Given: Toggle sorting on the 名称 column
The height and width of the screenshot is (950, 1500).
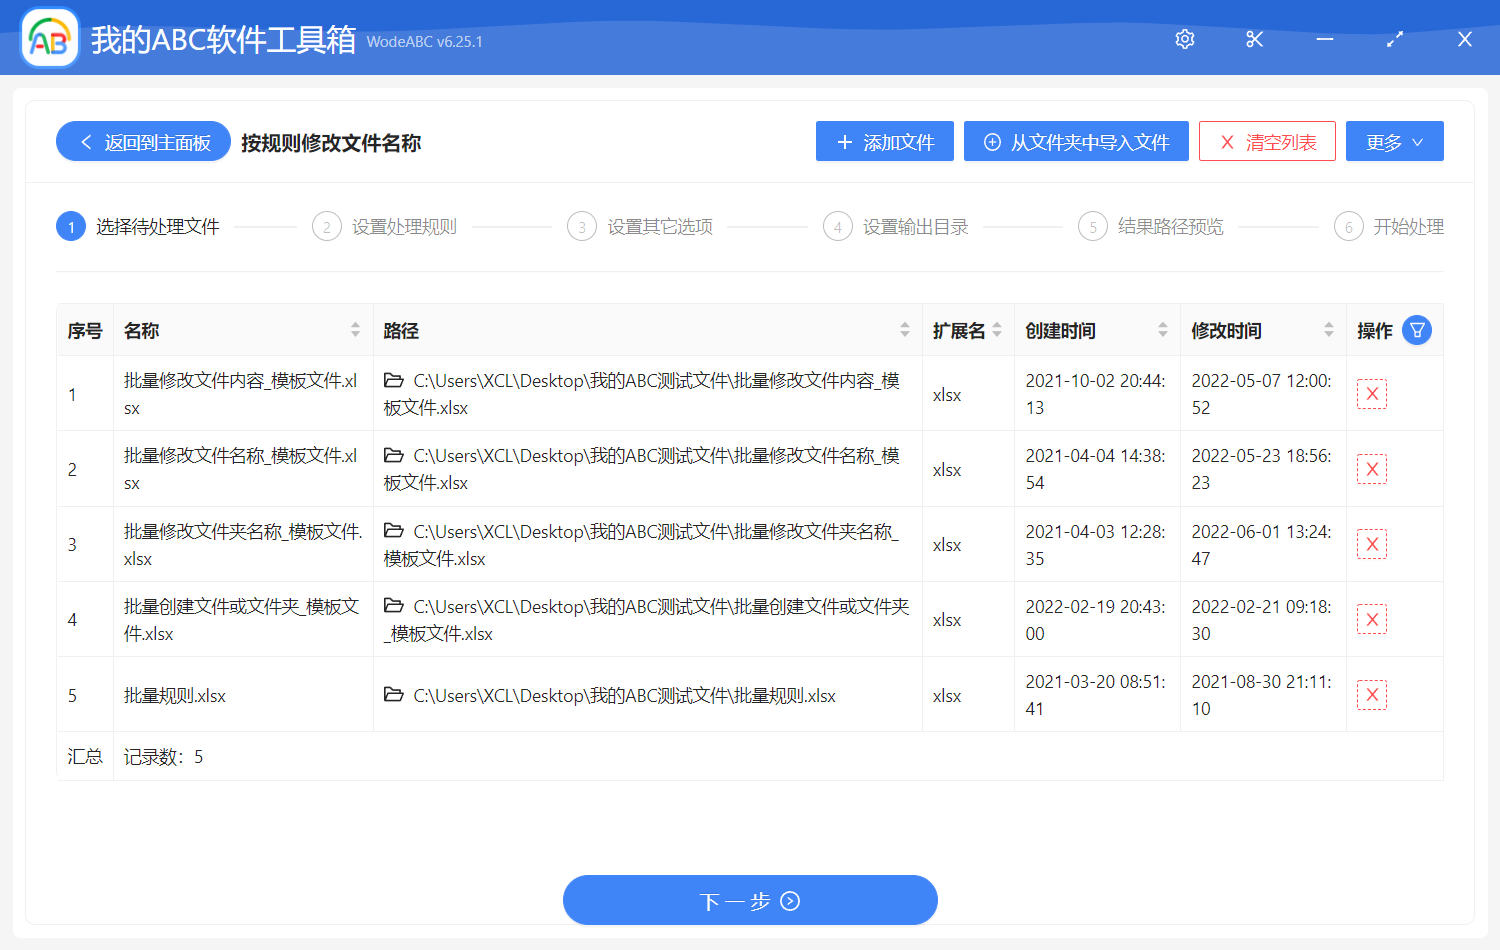Looking at the screenshot, I should 356,329.
